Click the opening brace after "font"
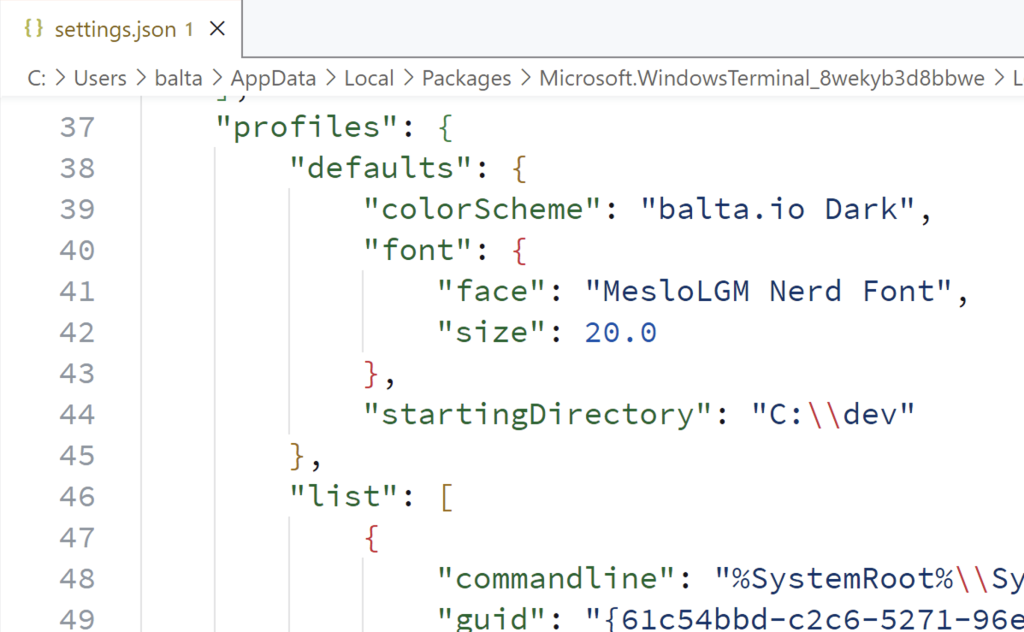This screenshot has width=1024, height=632. tap(519, 251)
